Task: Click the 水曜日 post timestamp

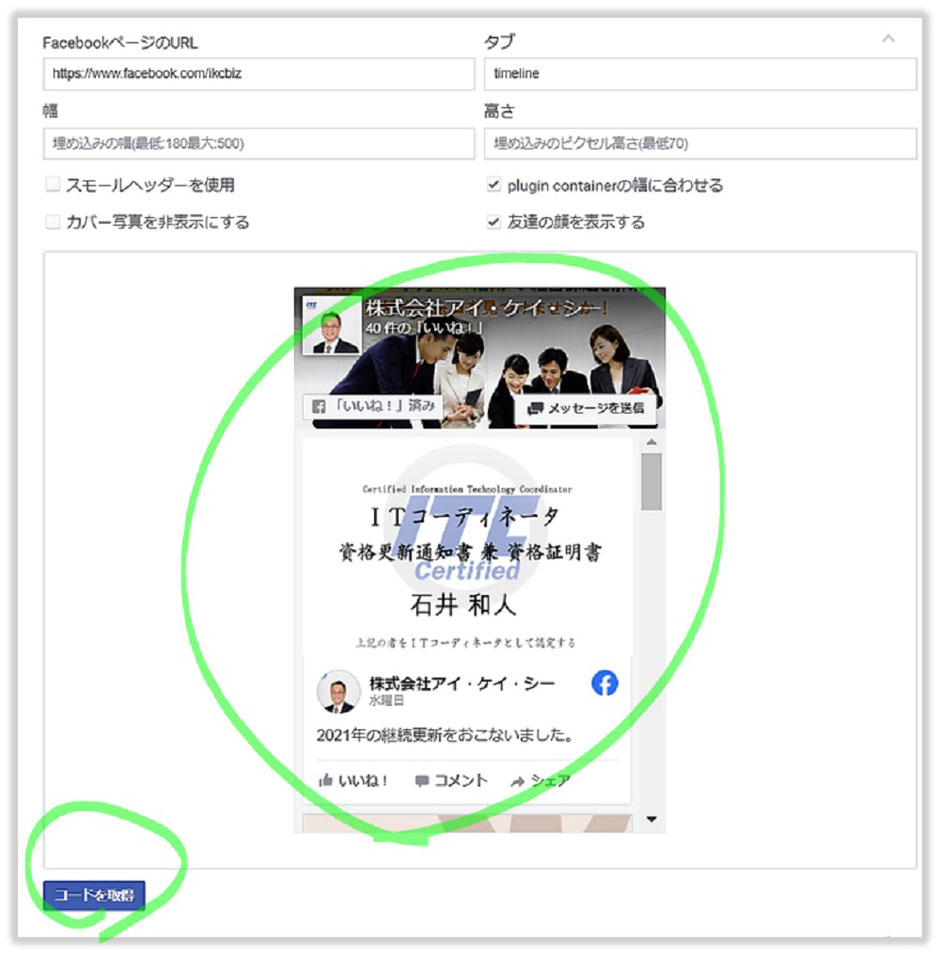Action: [x=386, y=701]
